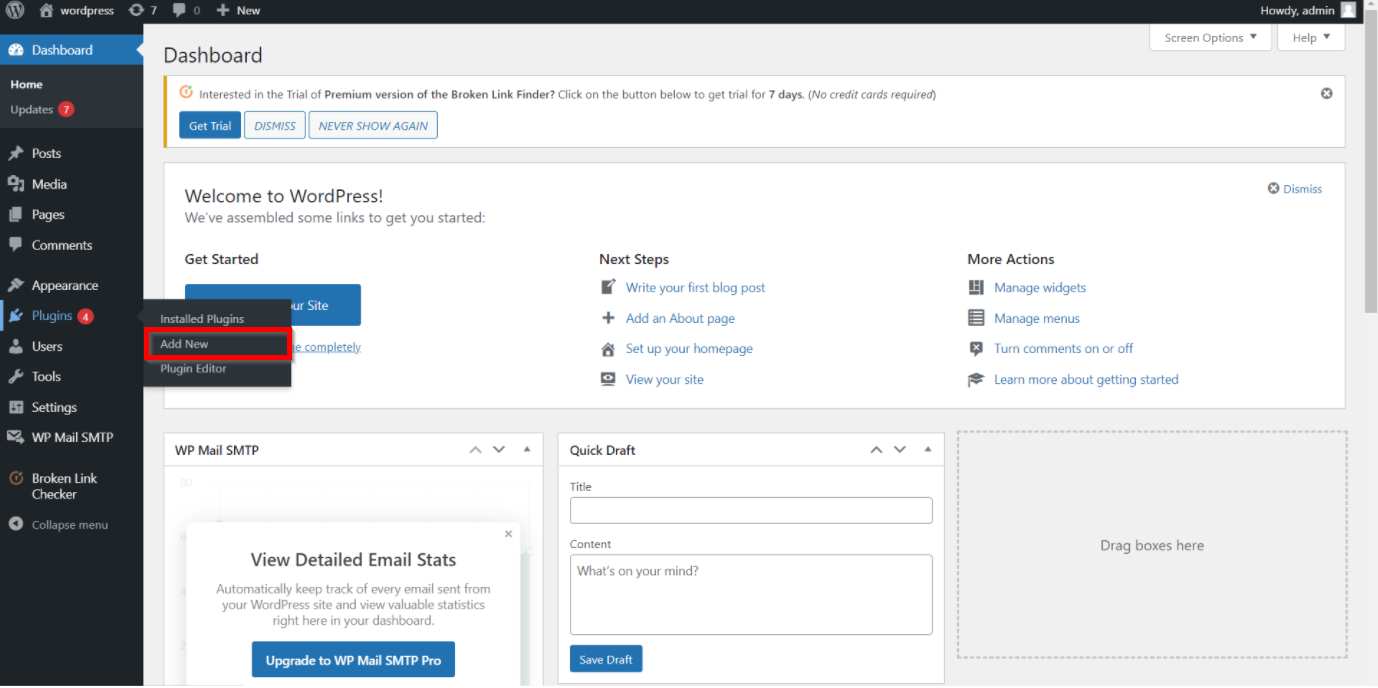
Task: Move WP Mail SMTP widget up
Action: 476,450
